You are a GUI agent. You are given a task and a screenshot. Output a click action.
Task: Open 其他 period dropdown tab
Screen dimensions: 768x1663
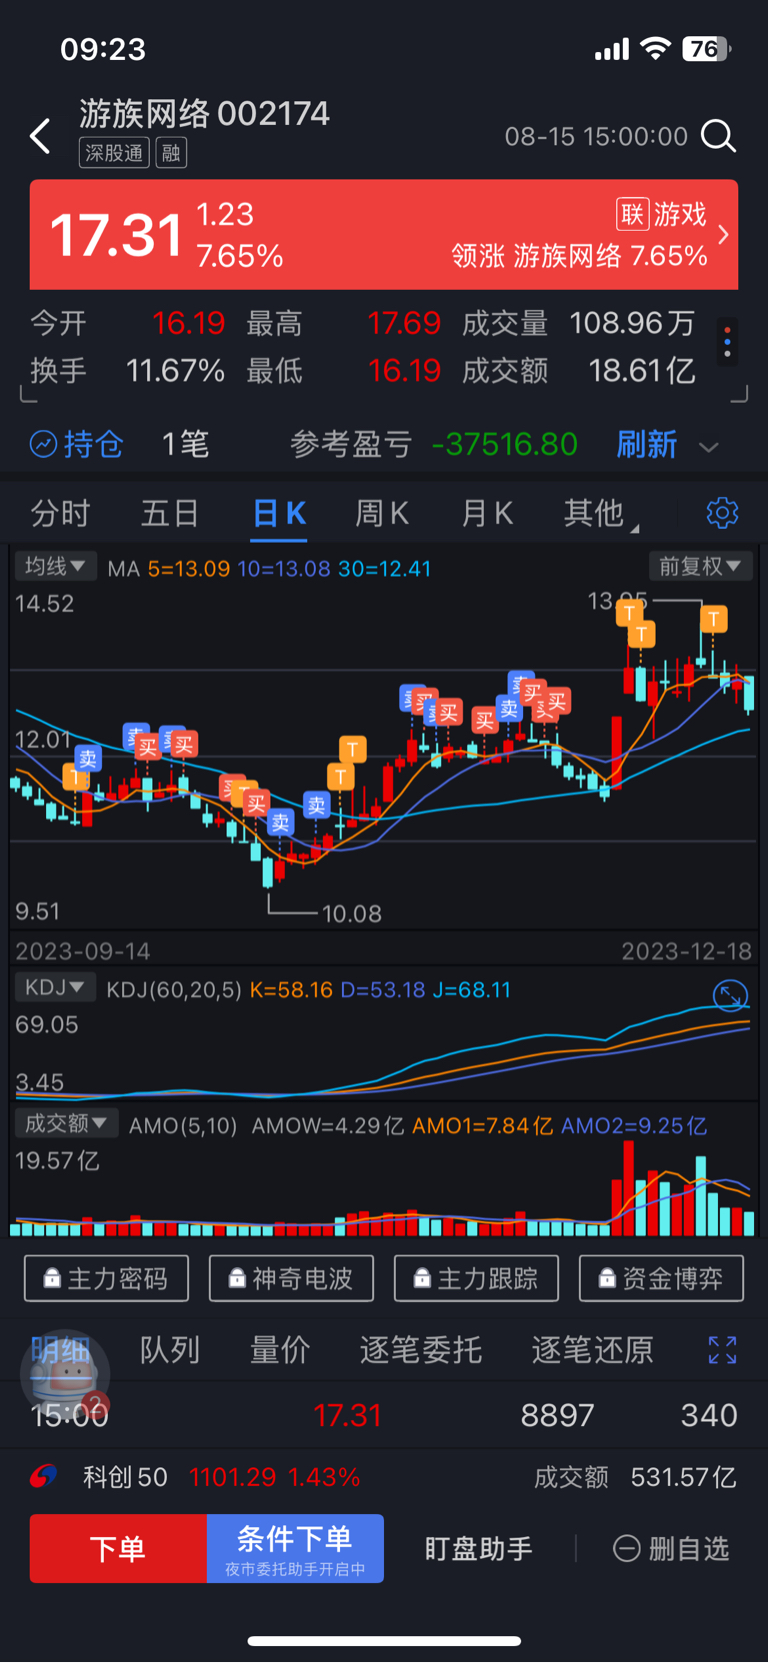coord(599,513)
